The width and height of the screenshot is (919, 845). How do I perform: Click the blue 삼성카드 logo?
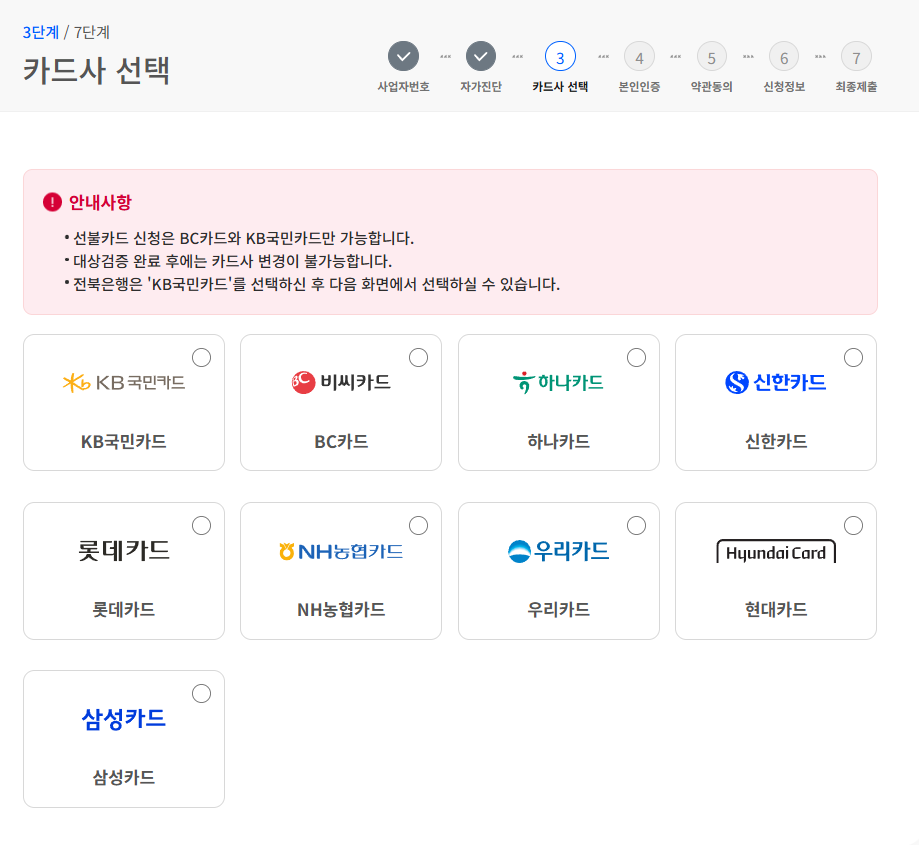pyautogui.click(x=124, y=719)
